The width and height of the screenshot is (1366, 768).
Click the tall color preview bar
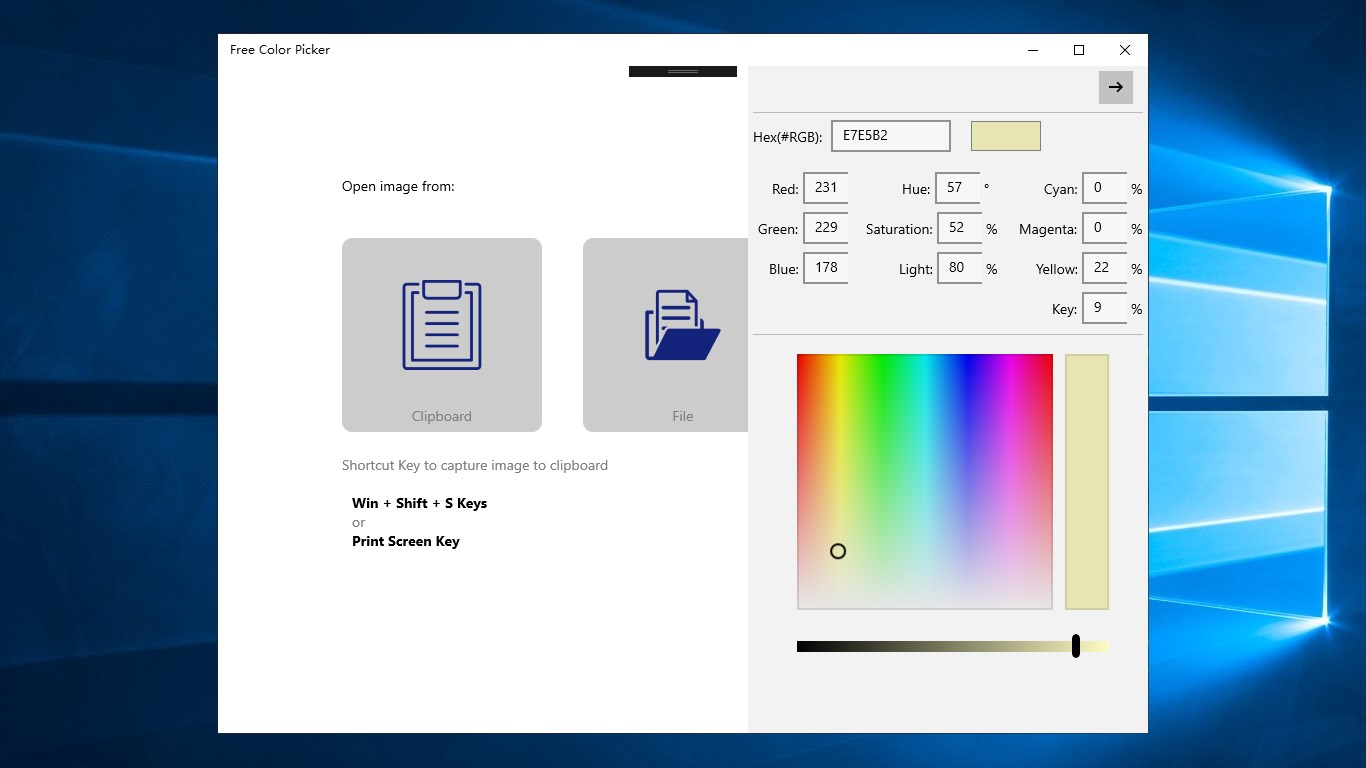point(1087,481)
